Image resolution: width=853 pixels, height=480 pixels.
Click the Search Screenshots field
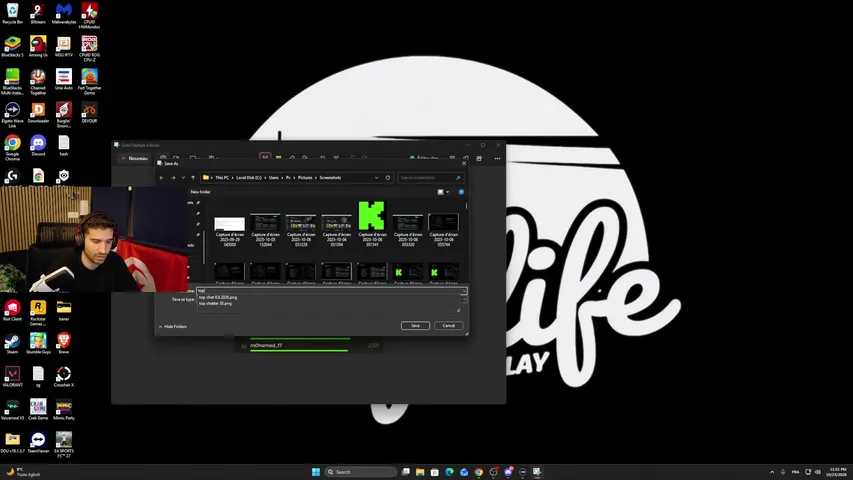click(x=430, y=178)
